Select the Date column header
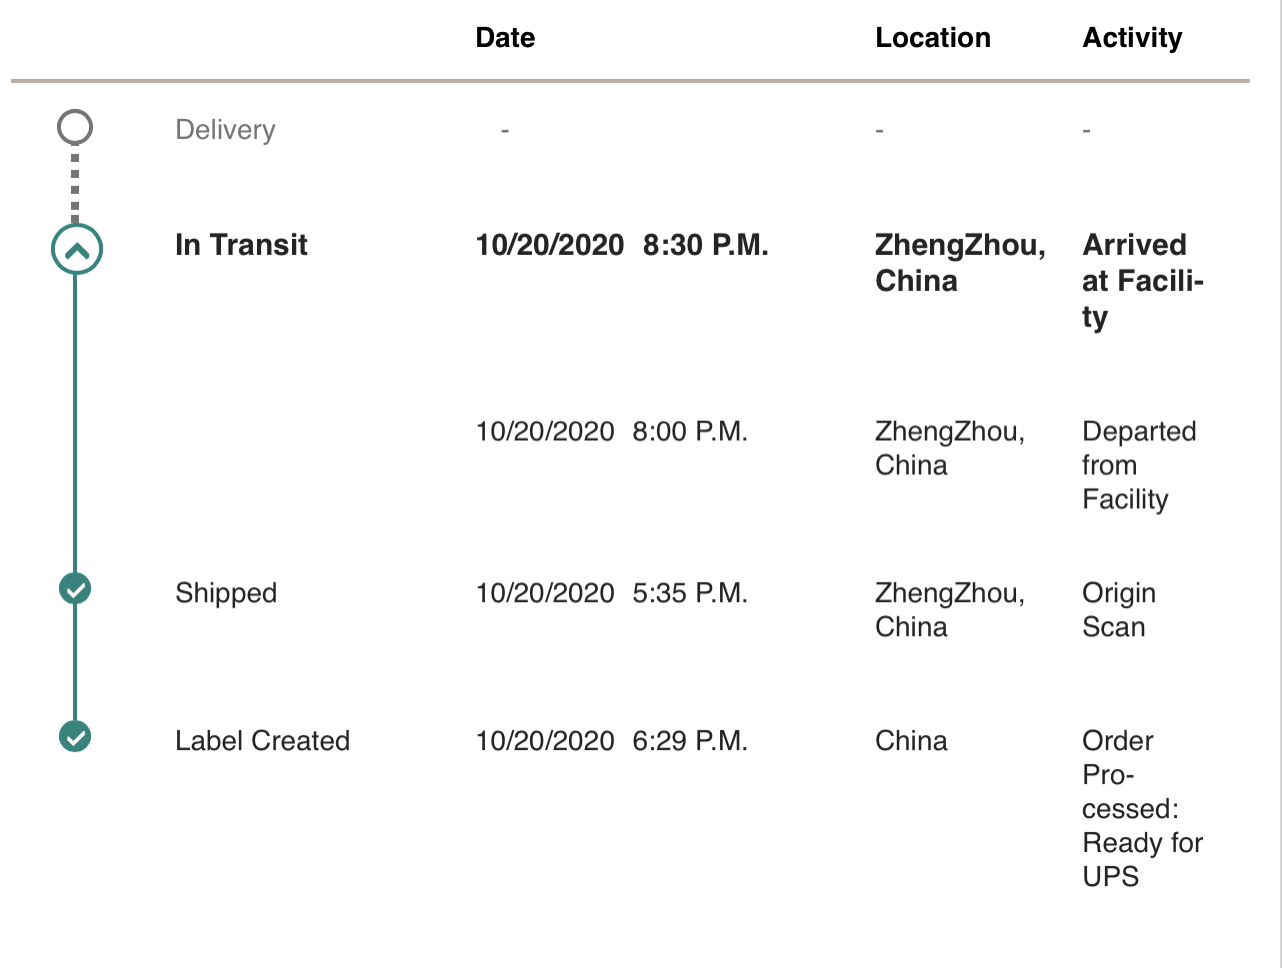1283x968 pixels. click(x=505, y=38)
